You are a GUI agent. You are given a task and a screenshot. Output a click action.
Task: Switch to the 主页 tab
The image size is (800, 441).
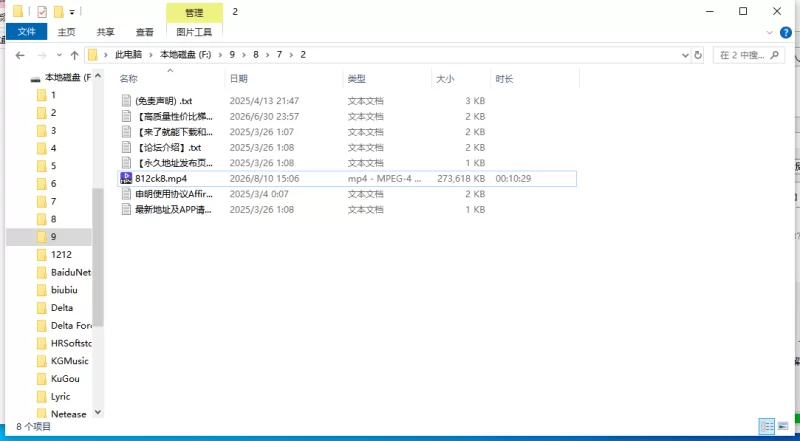66,32
